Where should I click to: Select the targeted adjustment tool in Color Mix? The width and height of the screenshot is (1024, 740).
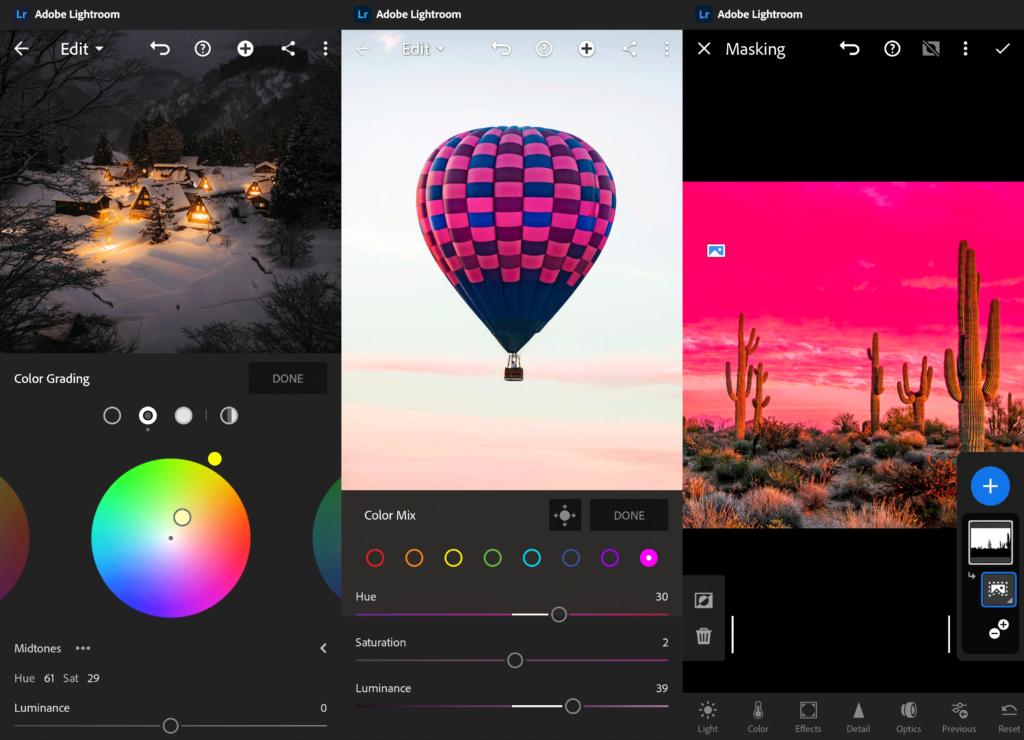[565, 515]
